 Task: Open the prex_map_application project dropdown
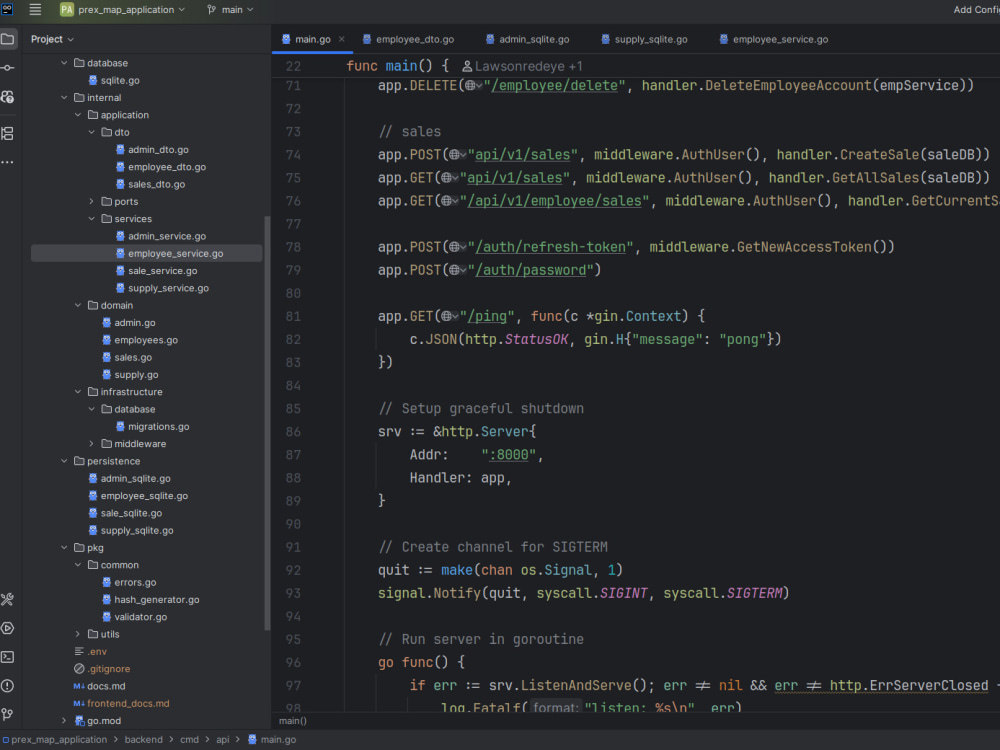[131, 10]
